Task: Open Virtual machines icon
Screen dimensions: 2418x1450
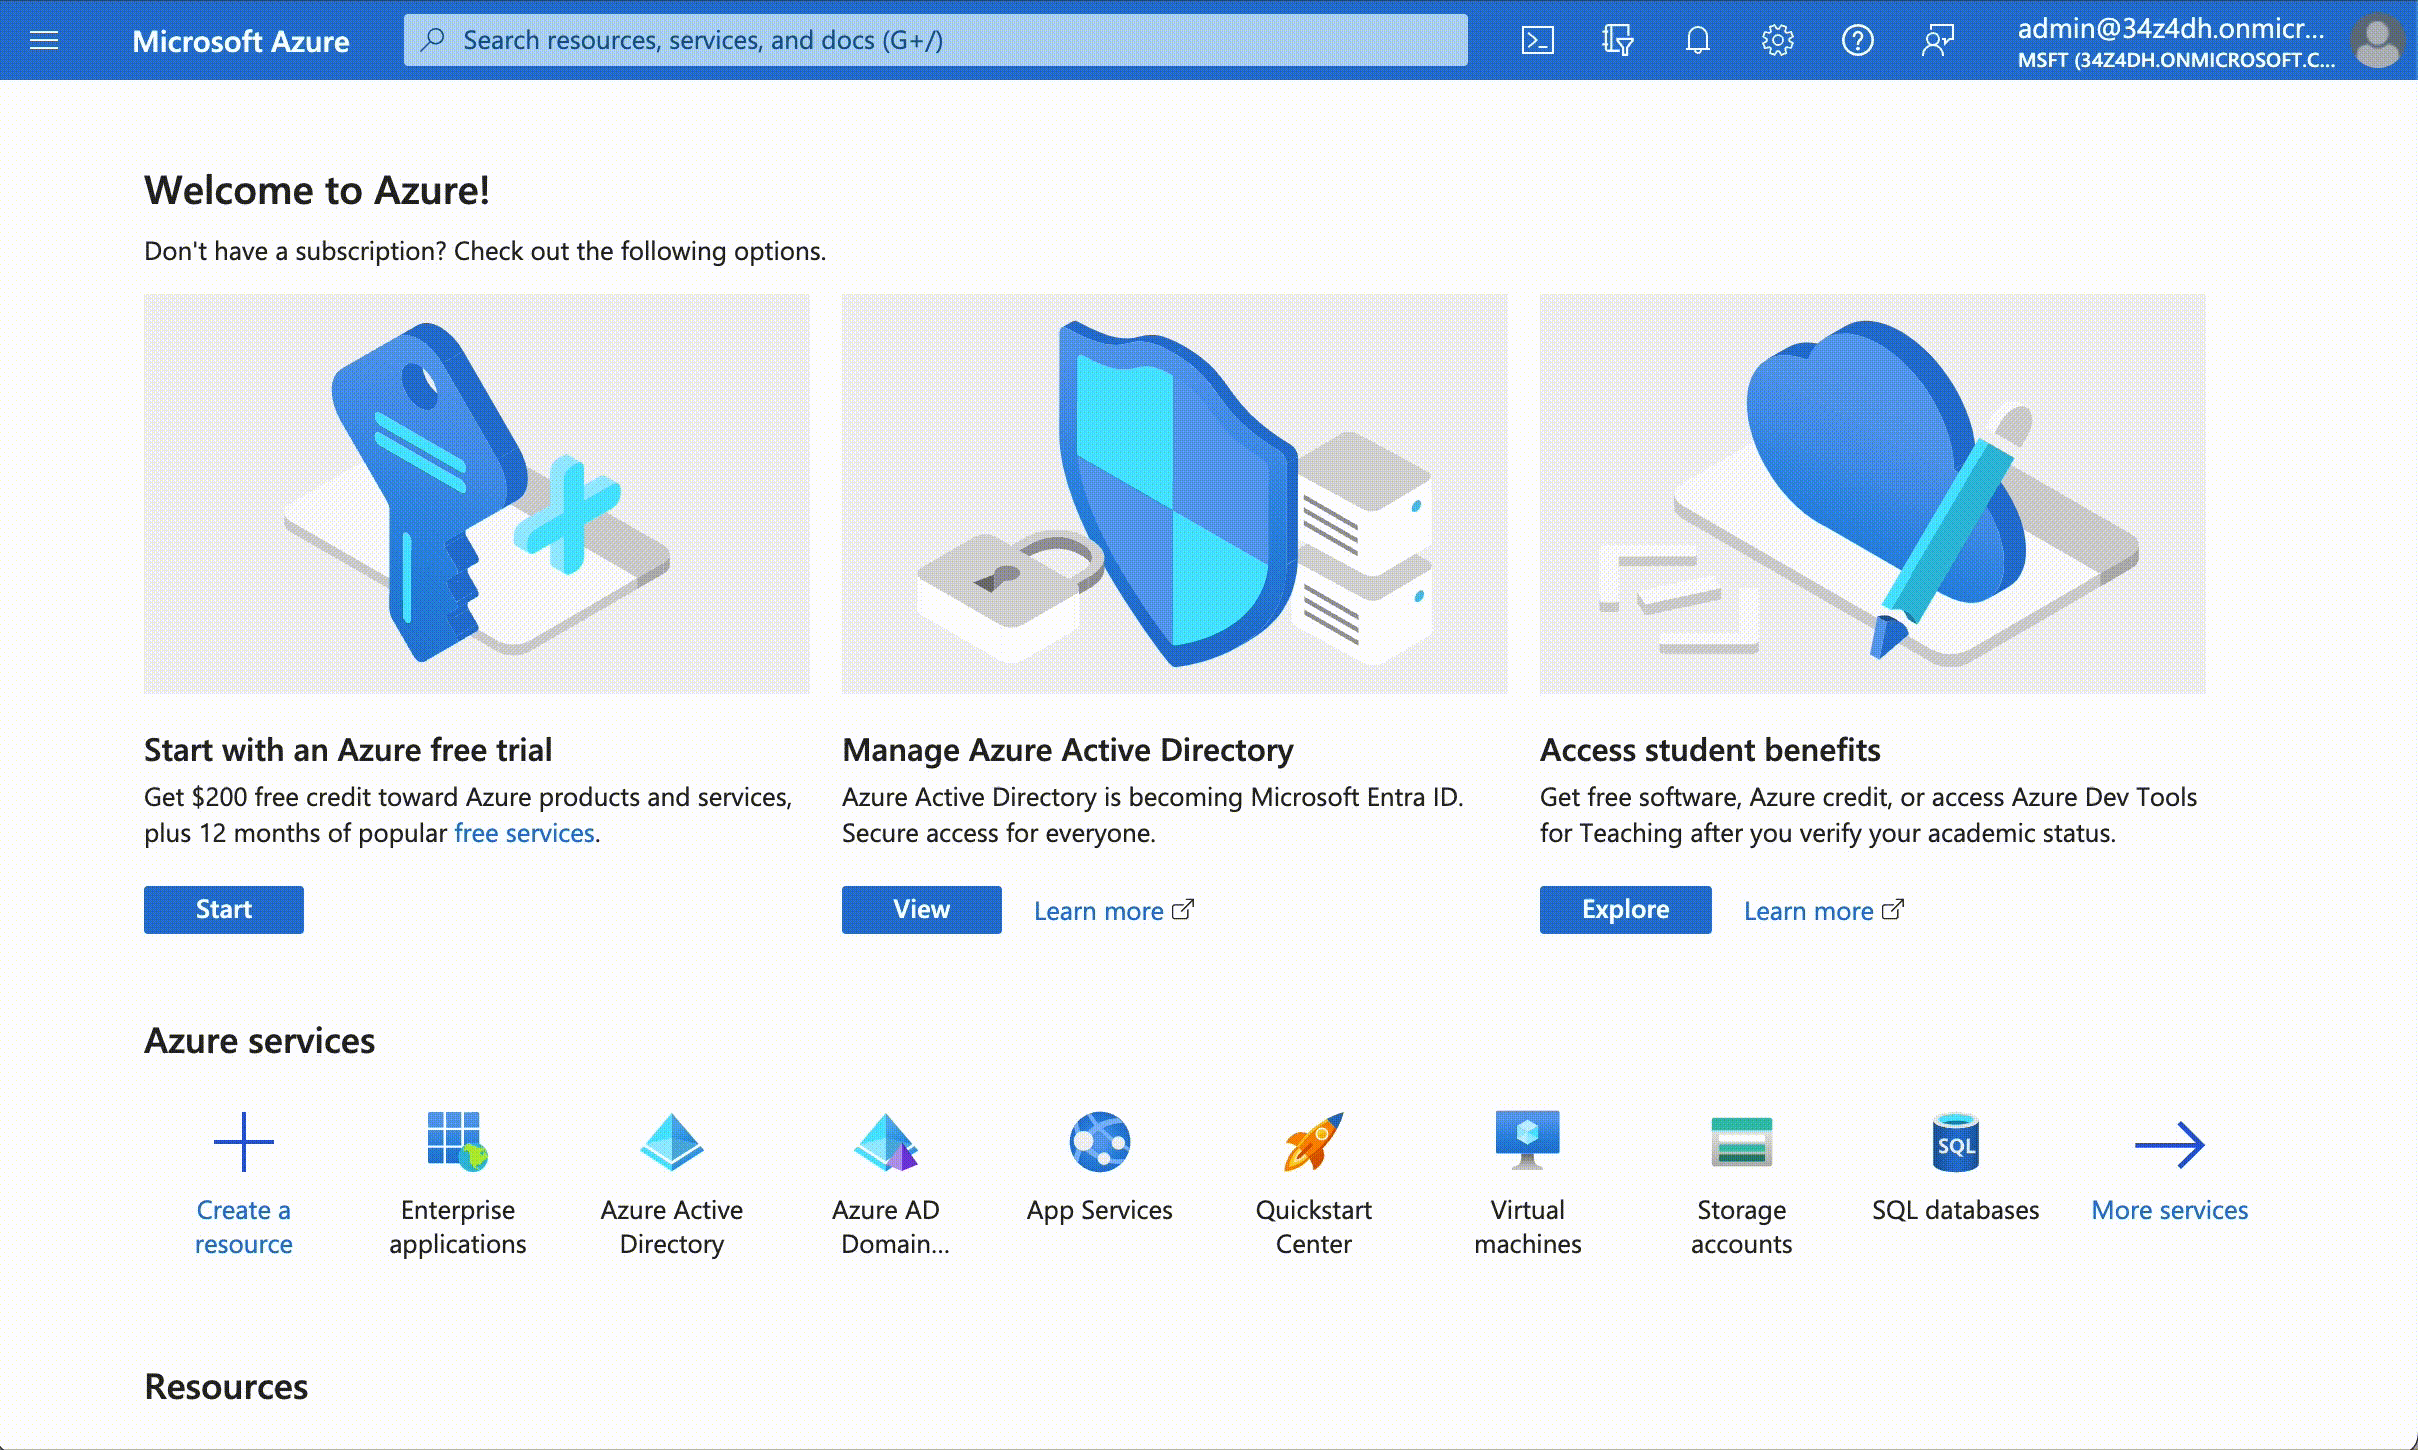Action: point(1528,1140)
